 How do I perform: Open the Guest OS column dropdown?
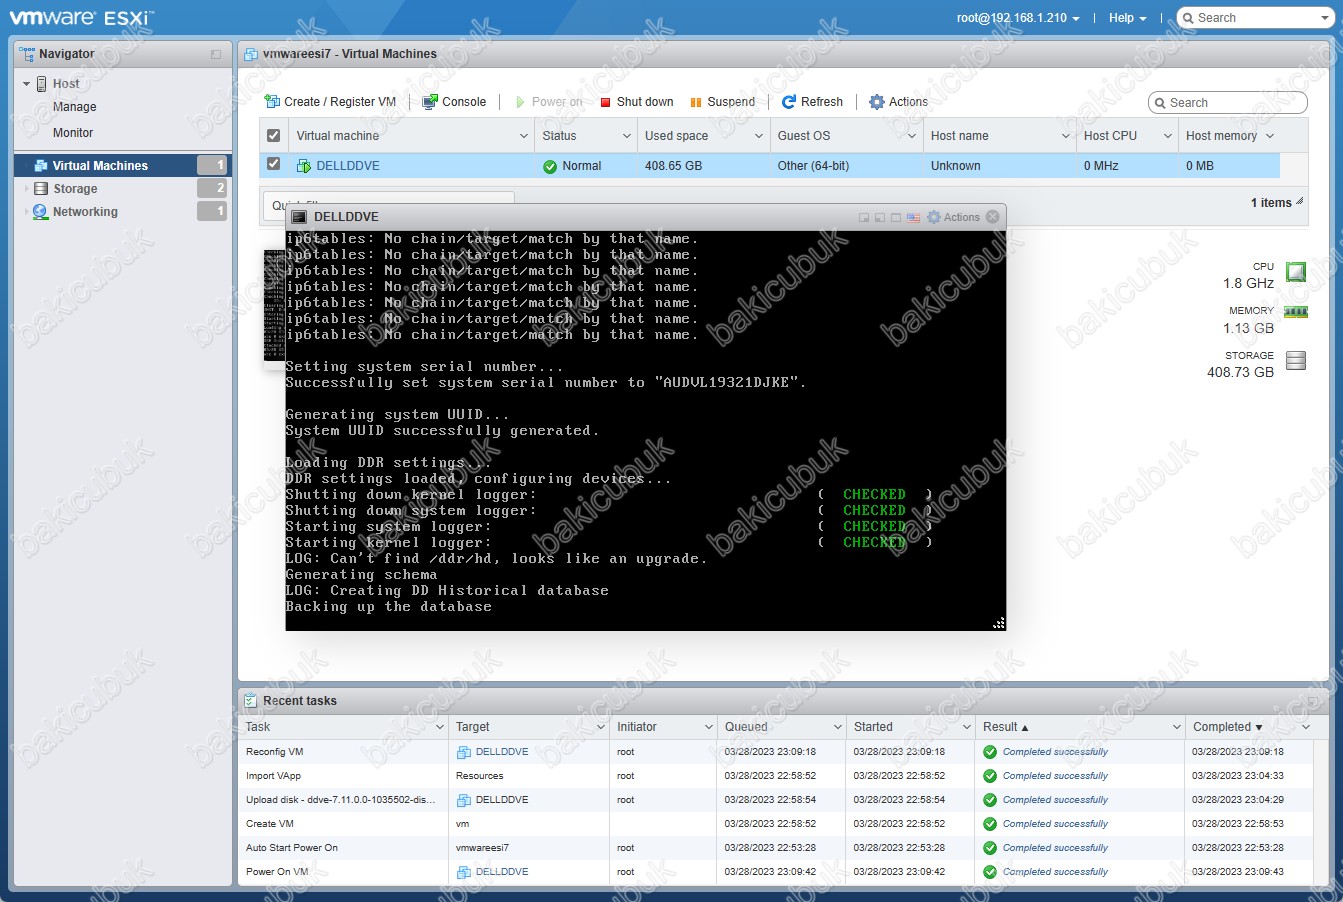pyautogui.click(x=912, y=136)
